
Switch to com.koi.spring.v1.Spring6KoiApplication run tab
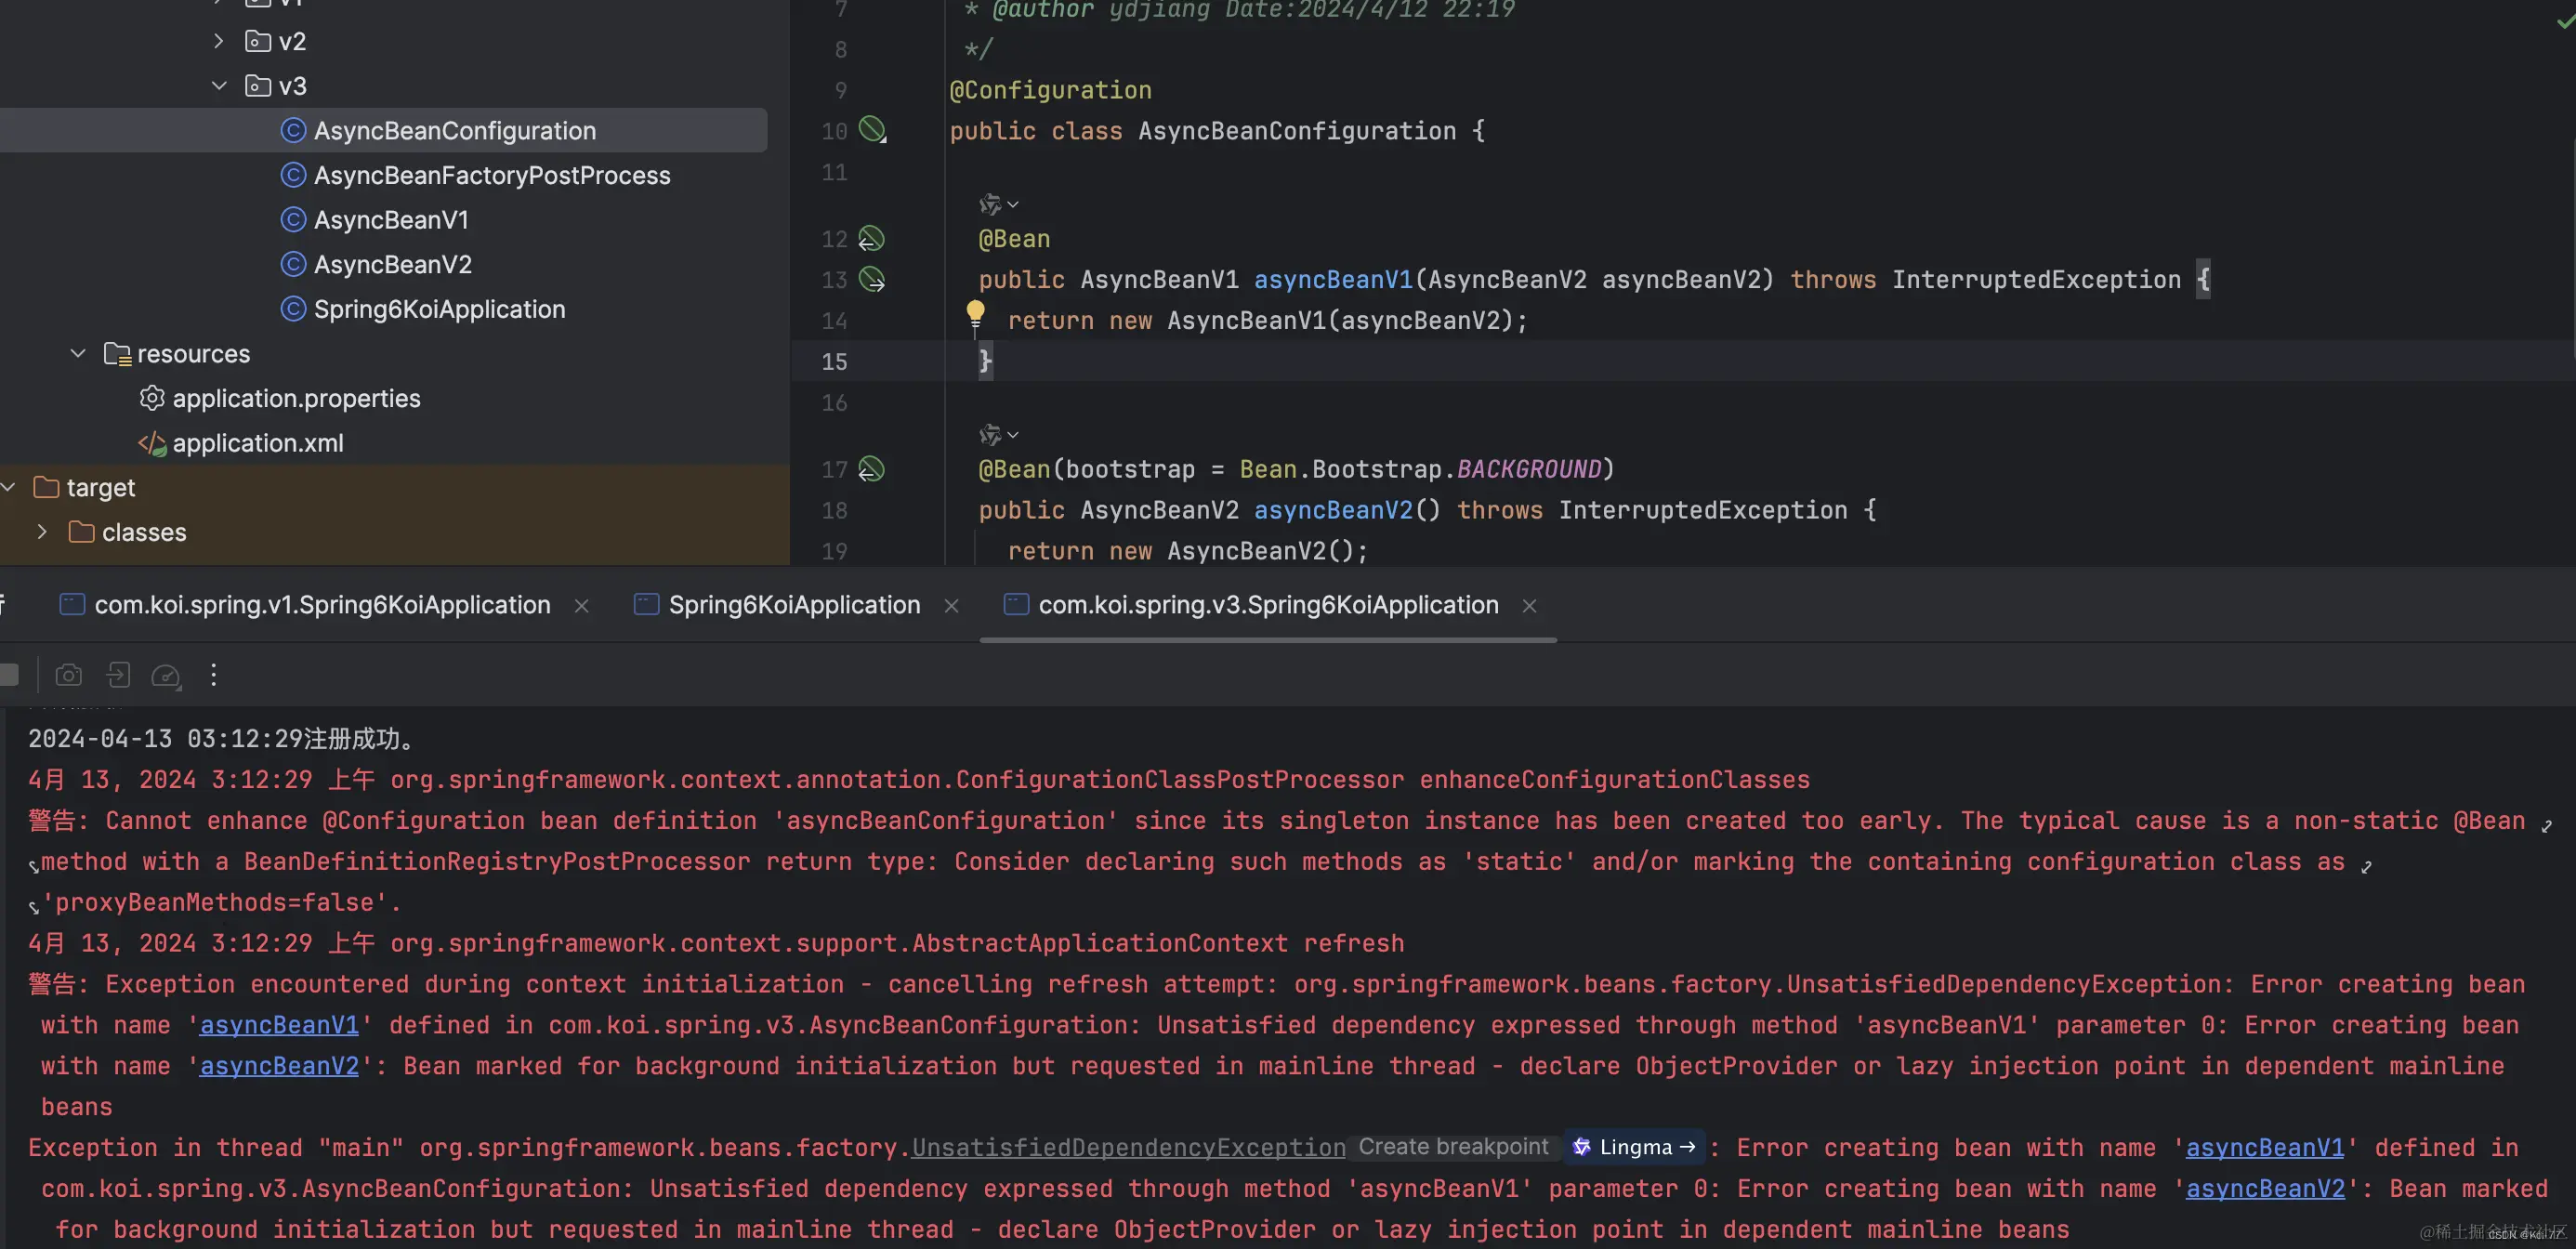pyautogui.click(x=322, y=605)
